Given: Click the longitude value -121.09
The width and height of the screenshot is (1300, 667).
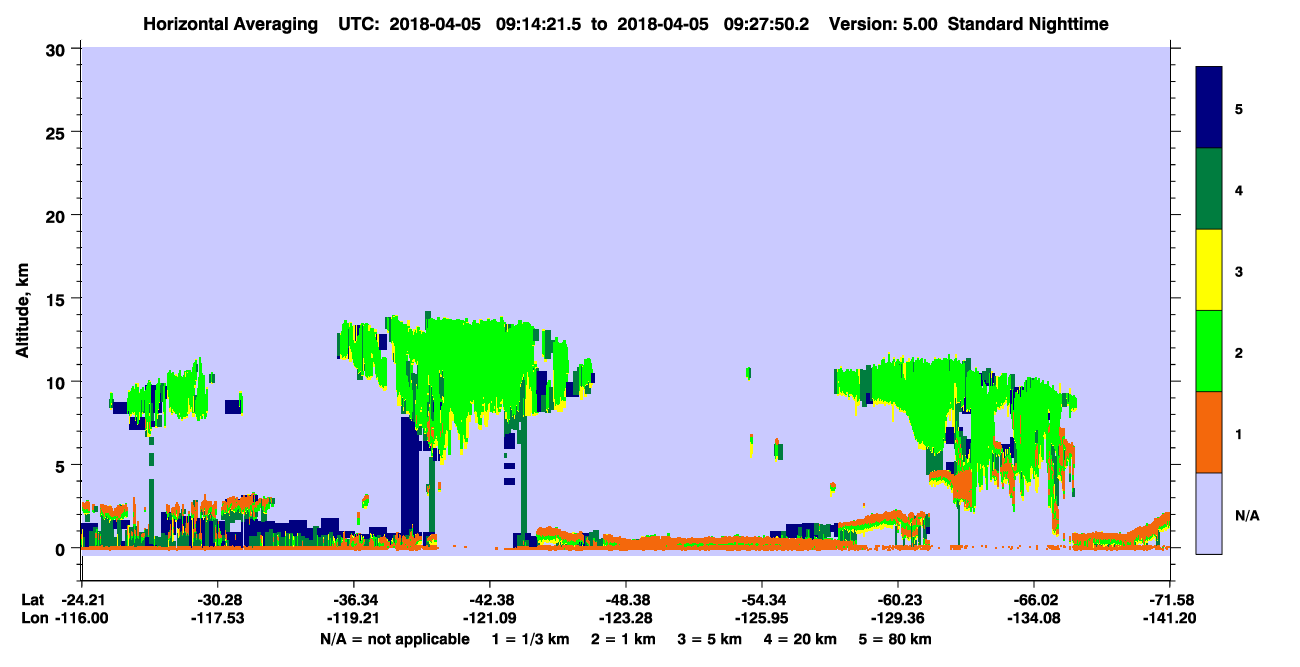Looking at the screenshot, I should click(x=489, y=618).
